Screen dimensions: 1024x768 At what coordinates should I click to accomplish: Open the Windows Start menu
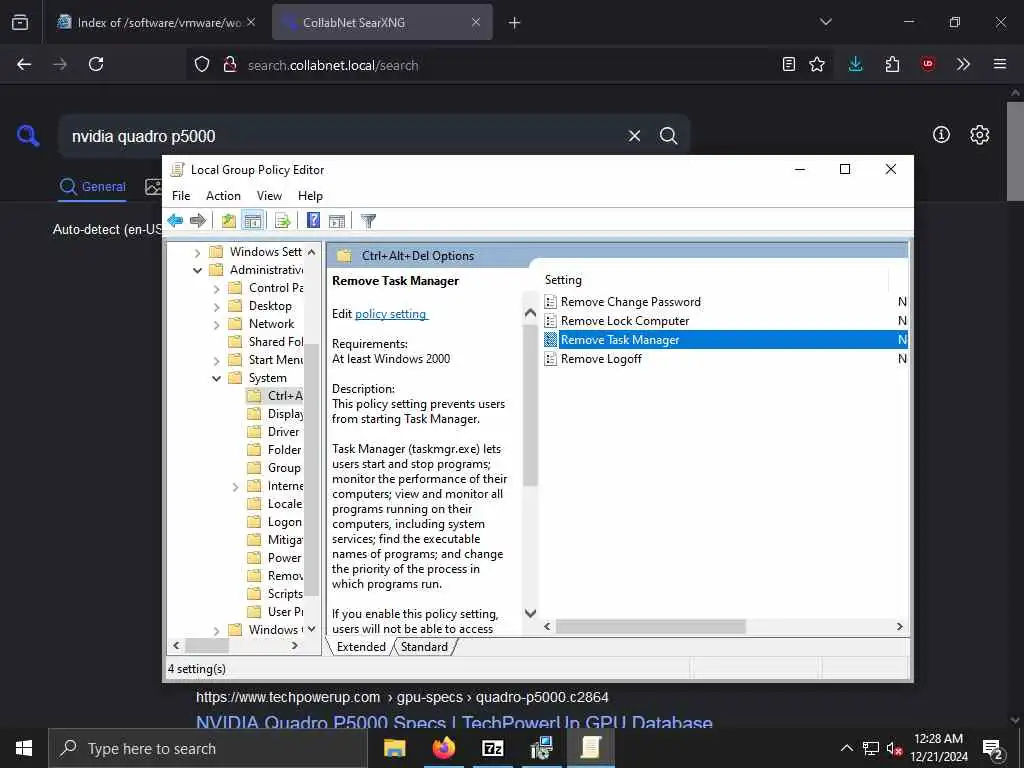point(24,748)
